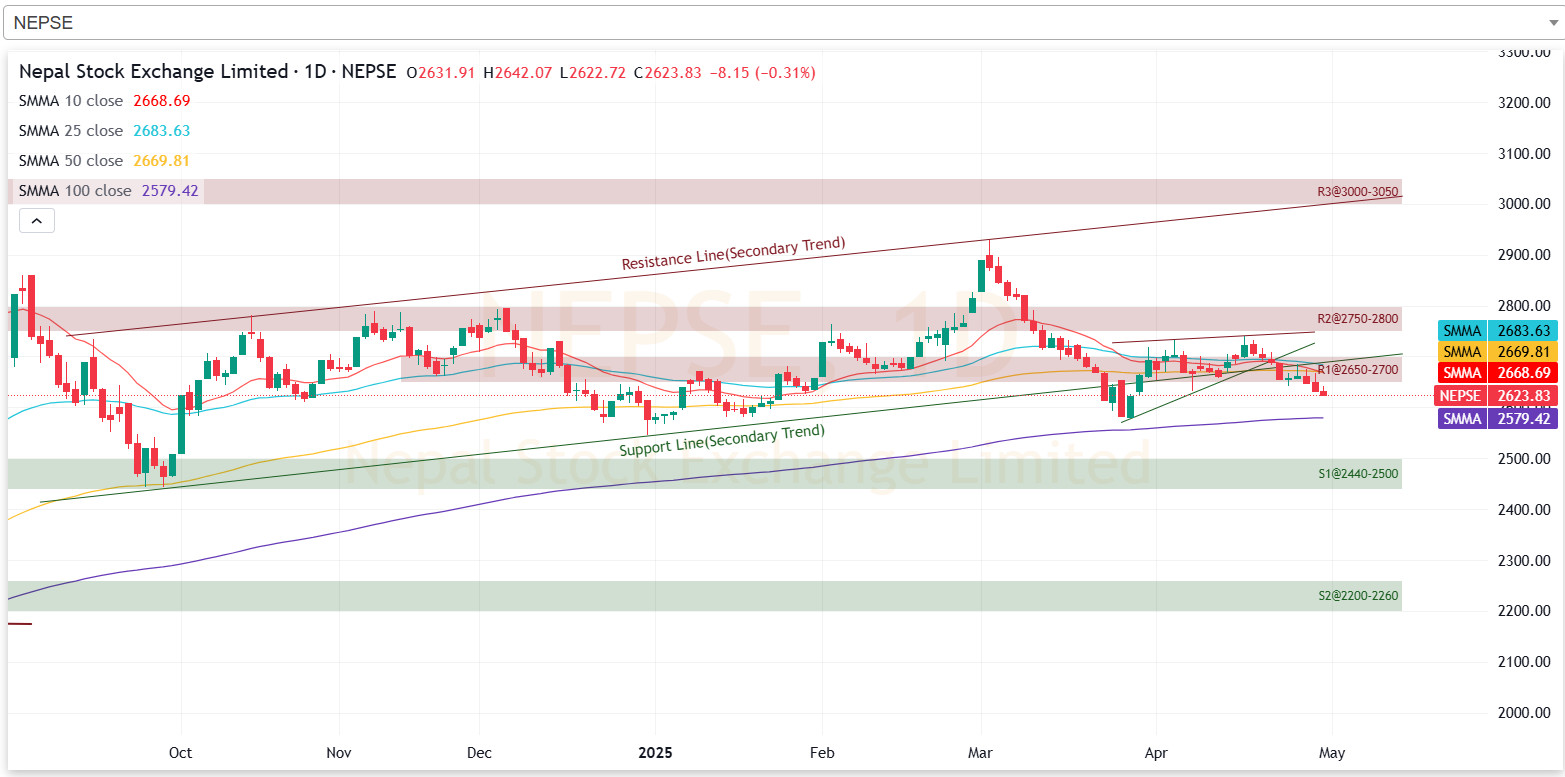Click the high value H2642.07 in header
Screen dimensions: 1565x777
pyautogui.click(x=517, y=72)
